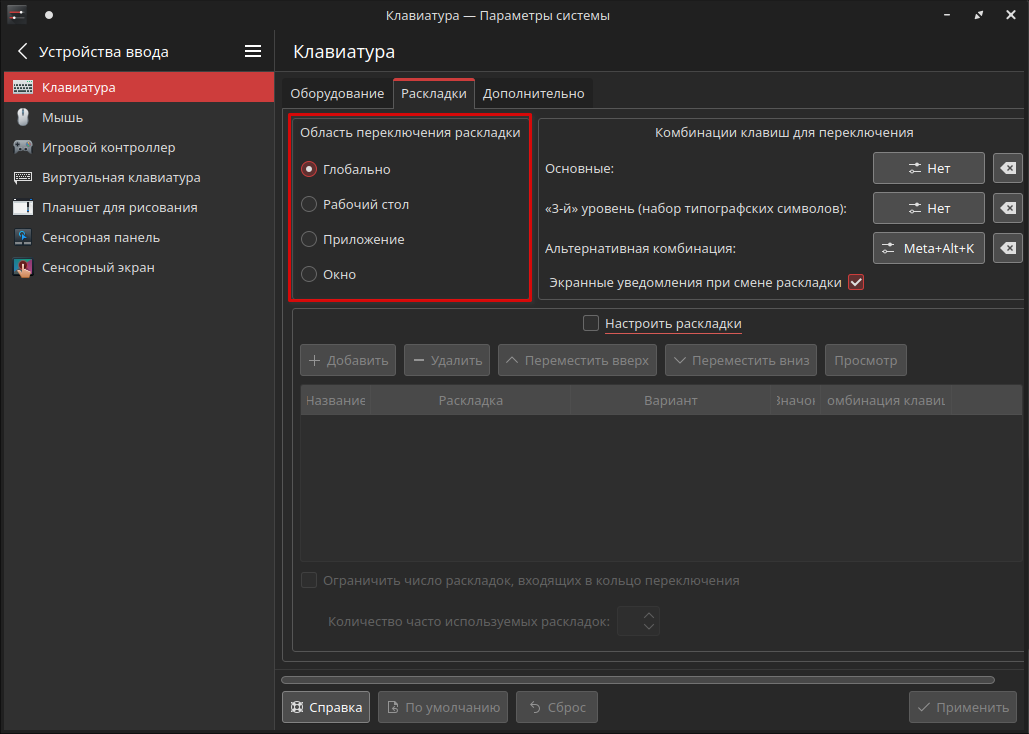
Task: Click the touchscreen hand icon
Action: (x=23, y=268)
